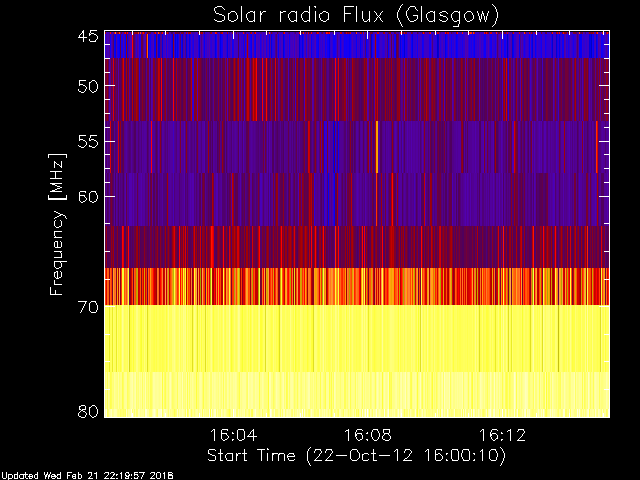Click the bright yellow spike in the 55 MHz band

click(x=377, y=147)
